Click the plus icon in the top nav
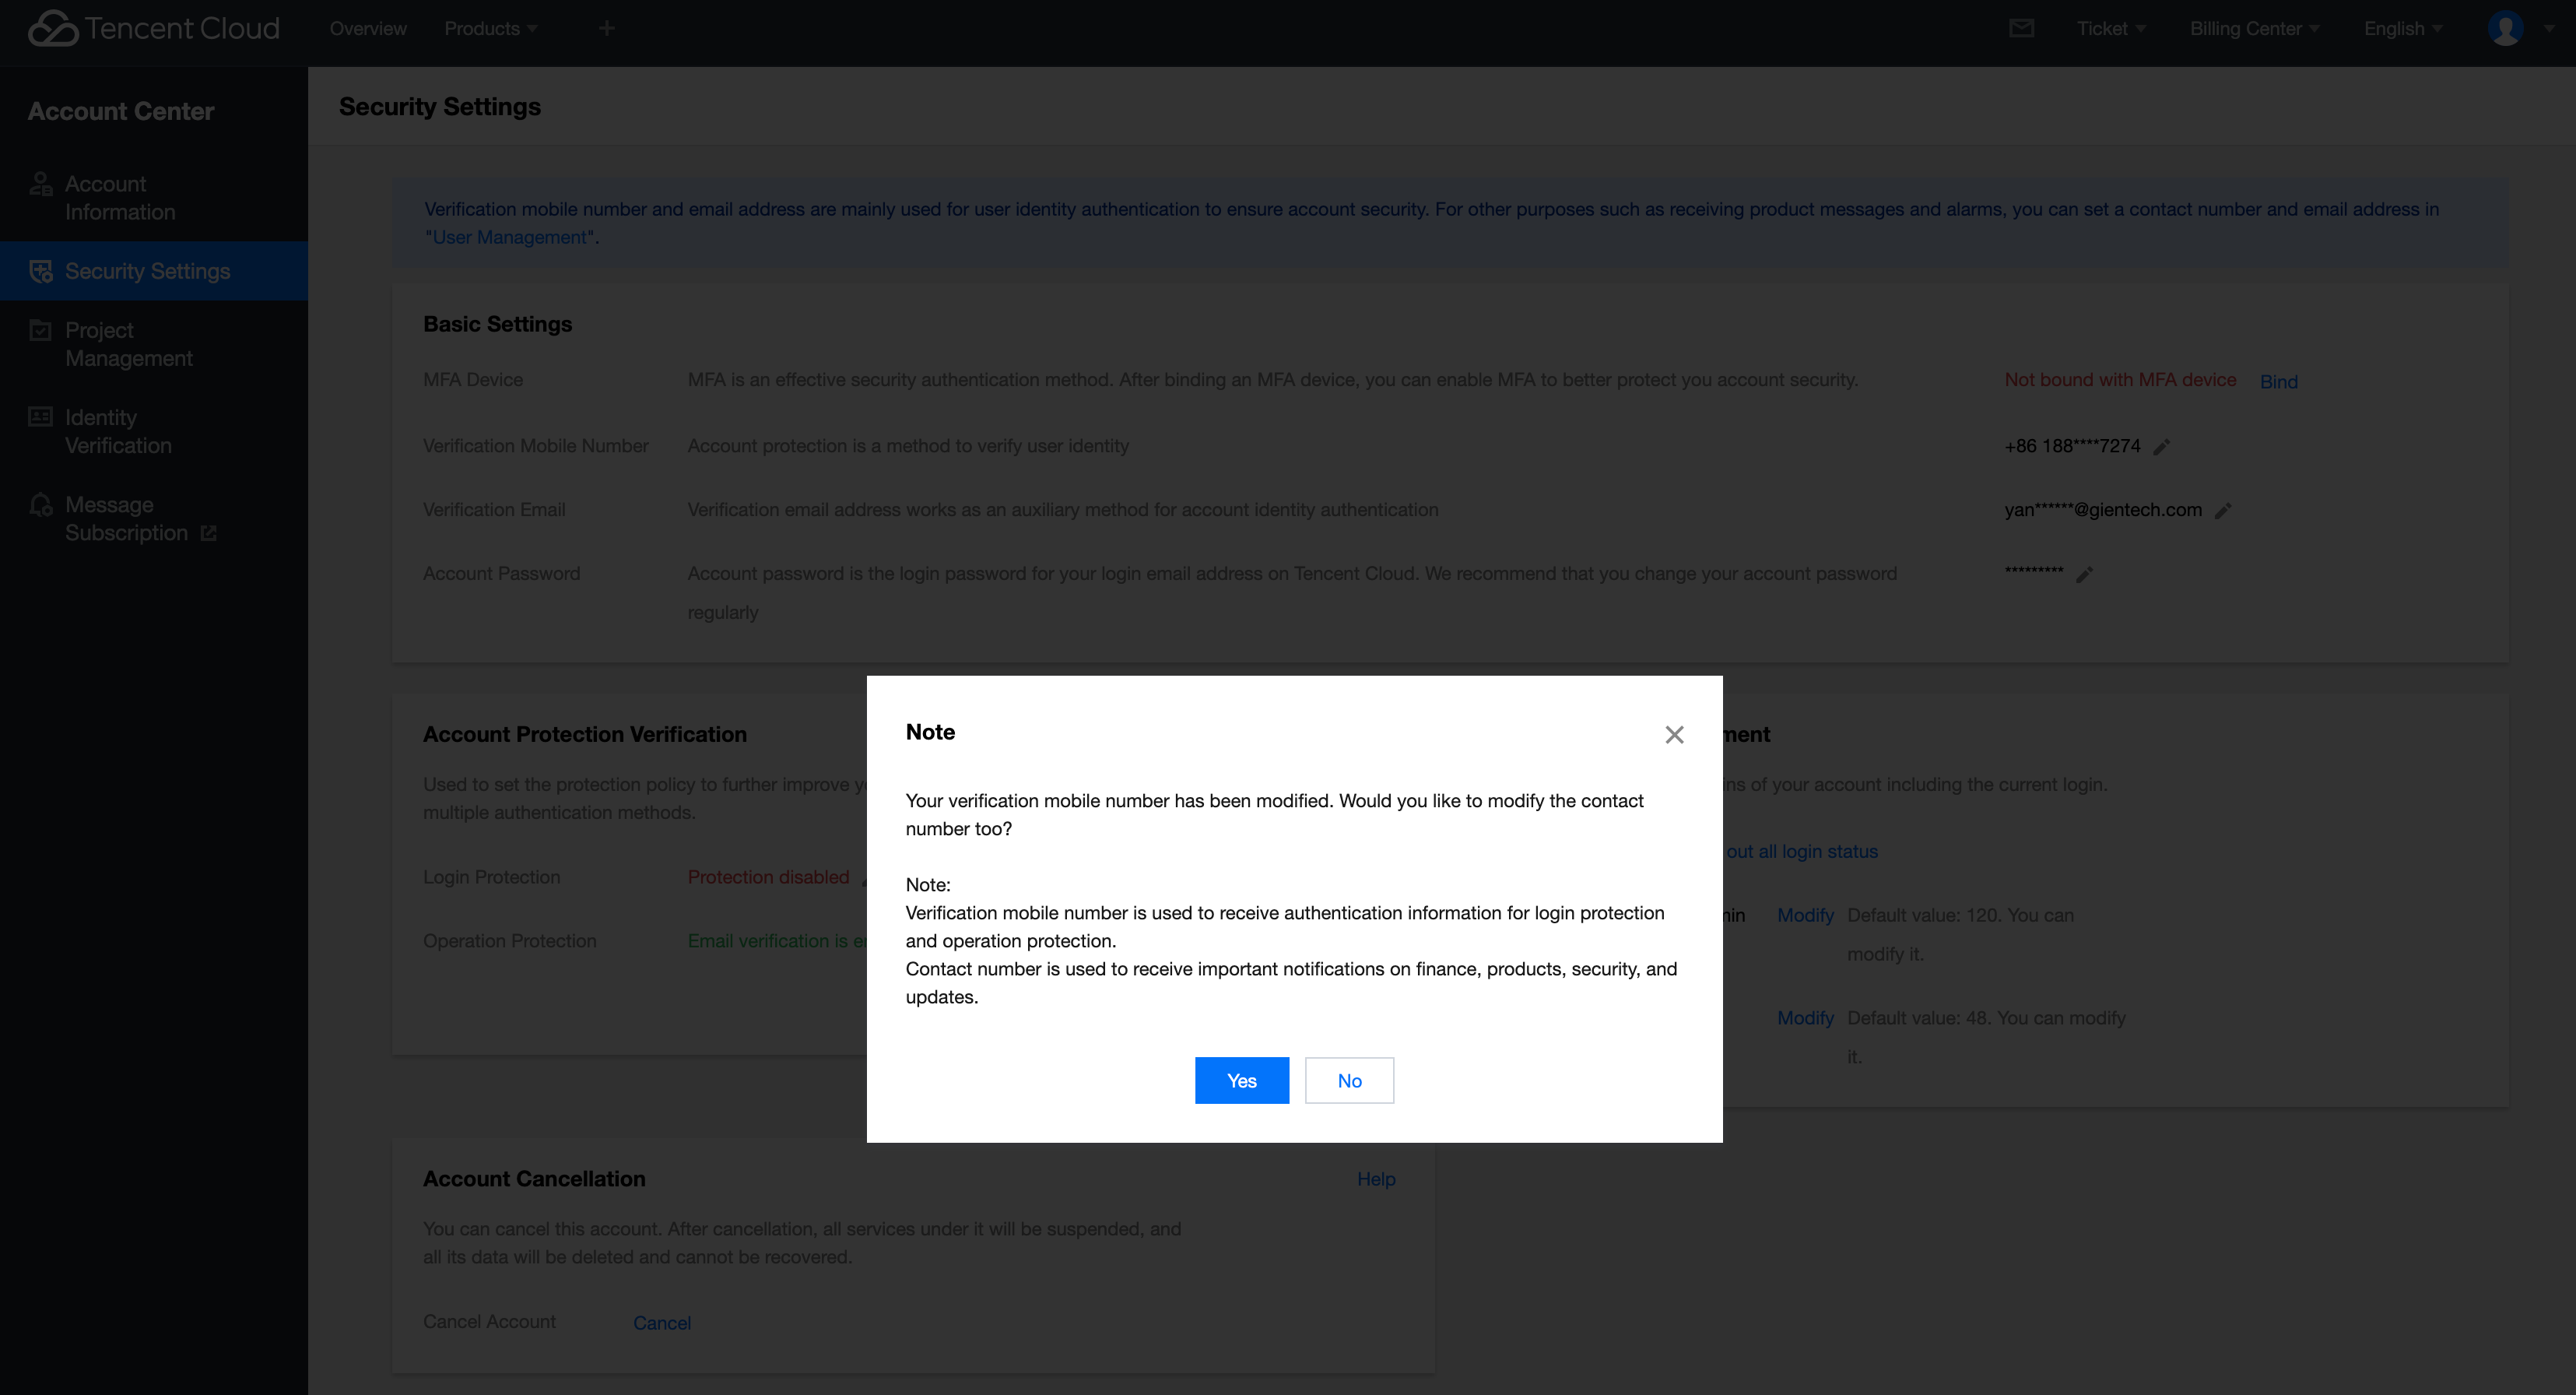 click(606, 28)
